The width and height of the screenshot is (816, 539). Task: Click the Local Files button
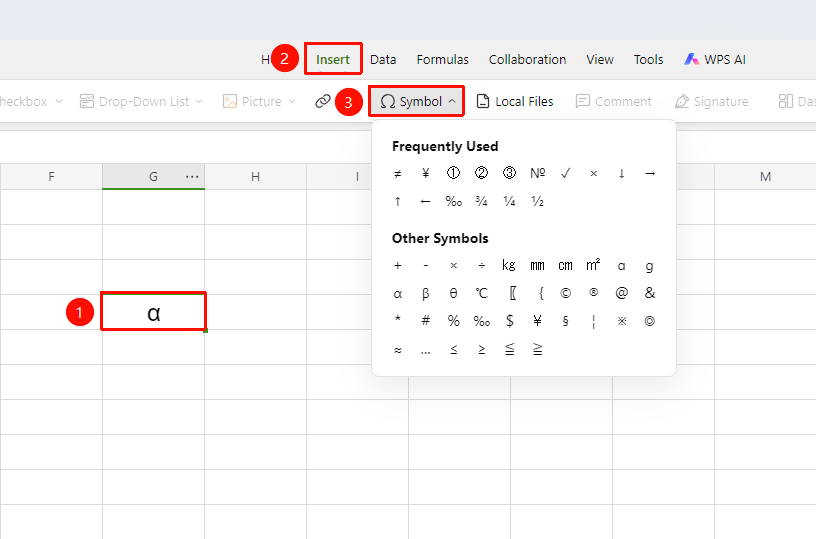[515, 101]
